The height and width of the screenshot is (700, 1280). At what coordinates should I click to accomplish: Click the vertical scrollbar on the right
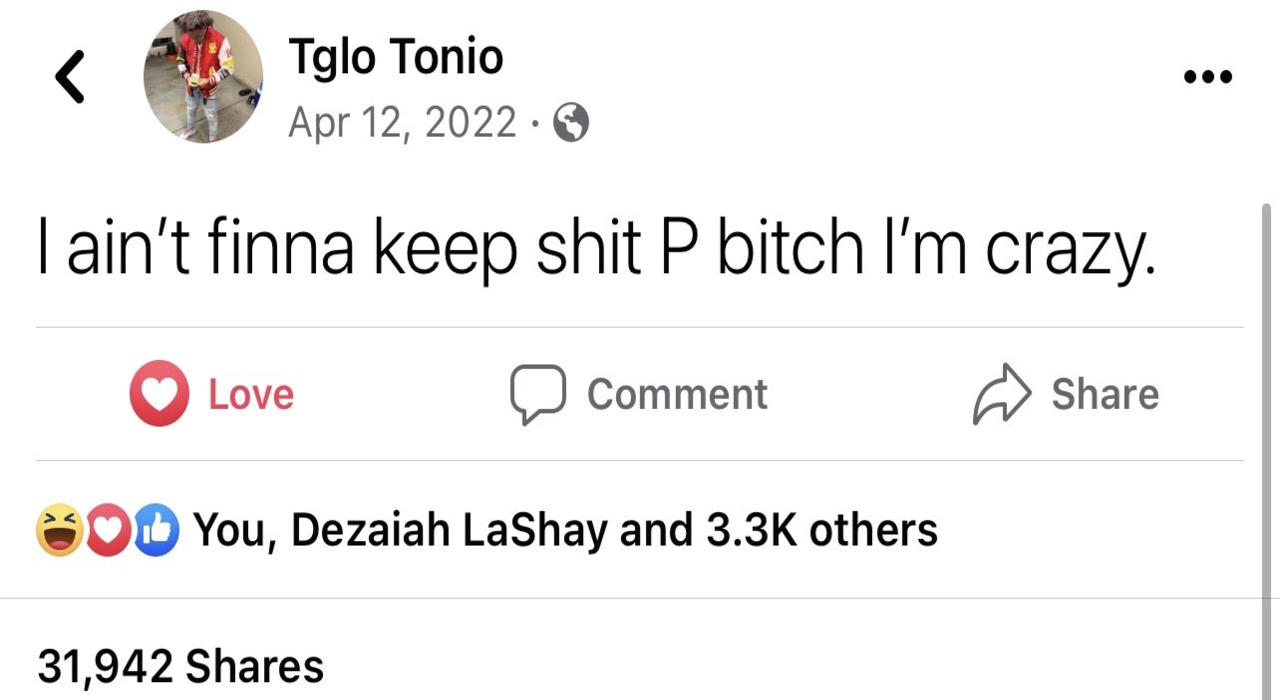[x=1267, y=400]
